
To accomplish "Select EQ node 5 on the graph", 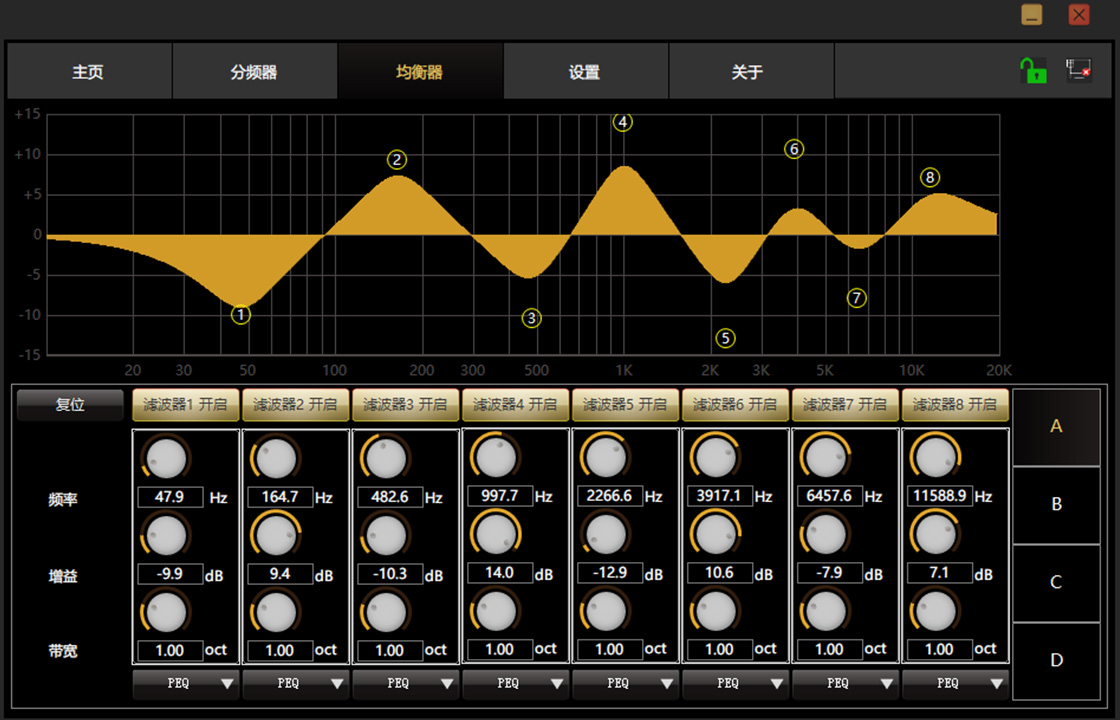I will 725,339.
